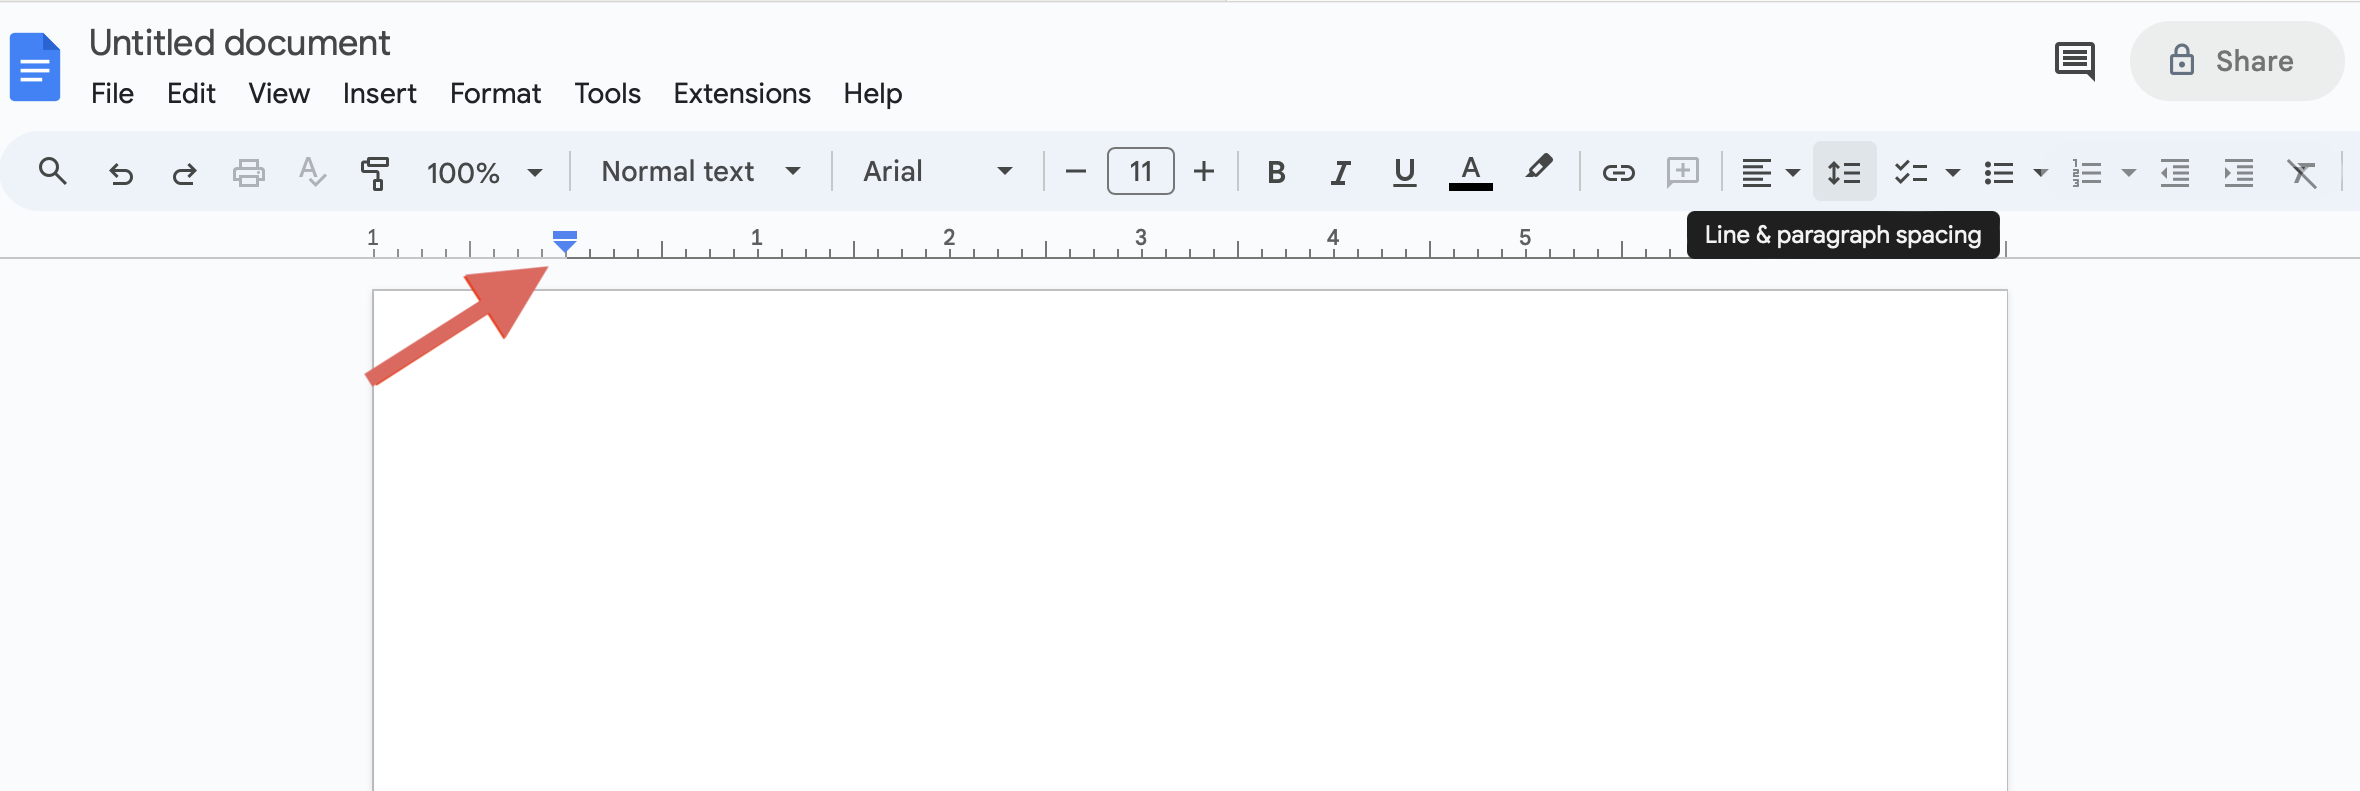Toggle underline formatting
Image resolution: width=2360 pixels, height=791 pixels.
[1404, 172]
